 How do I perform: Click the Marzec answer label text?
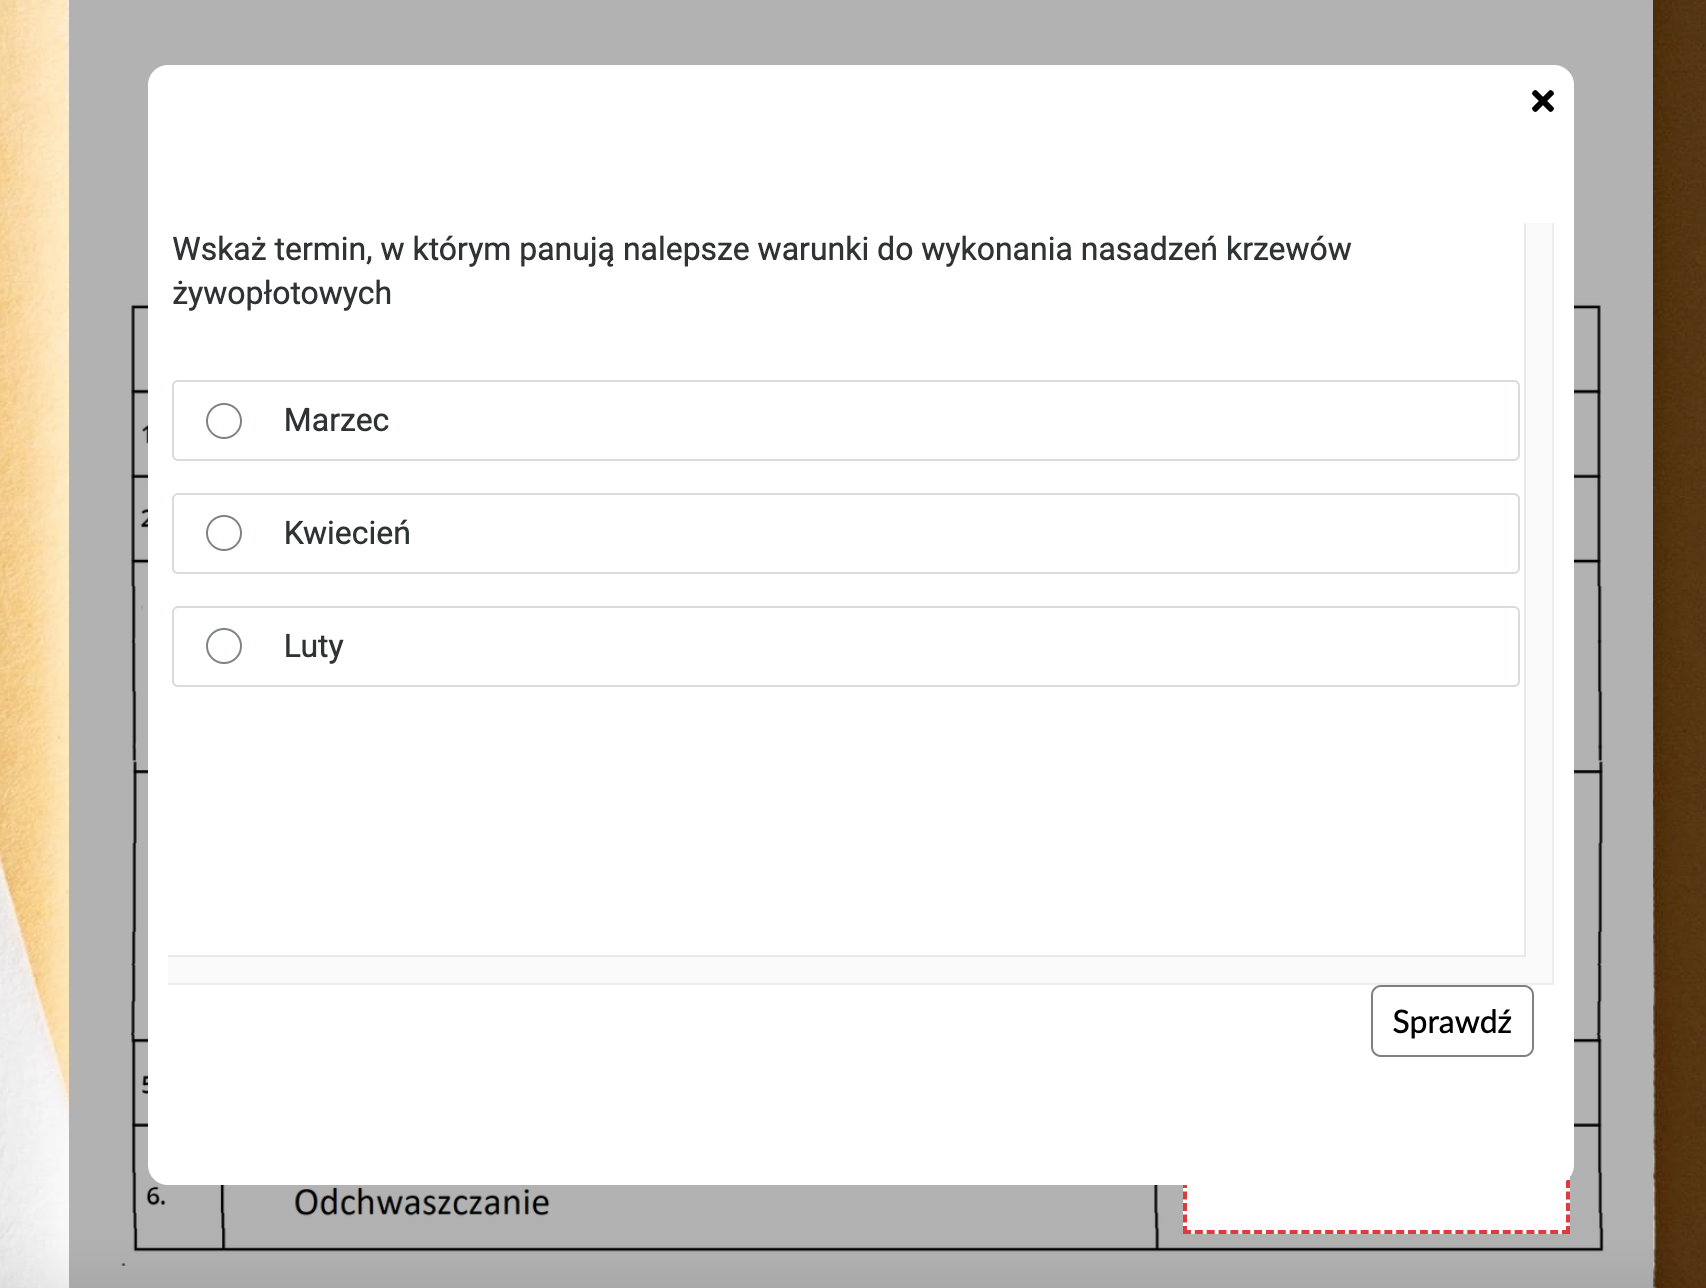click(x=336, y=421)
